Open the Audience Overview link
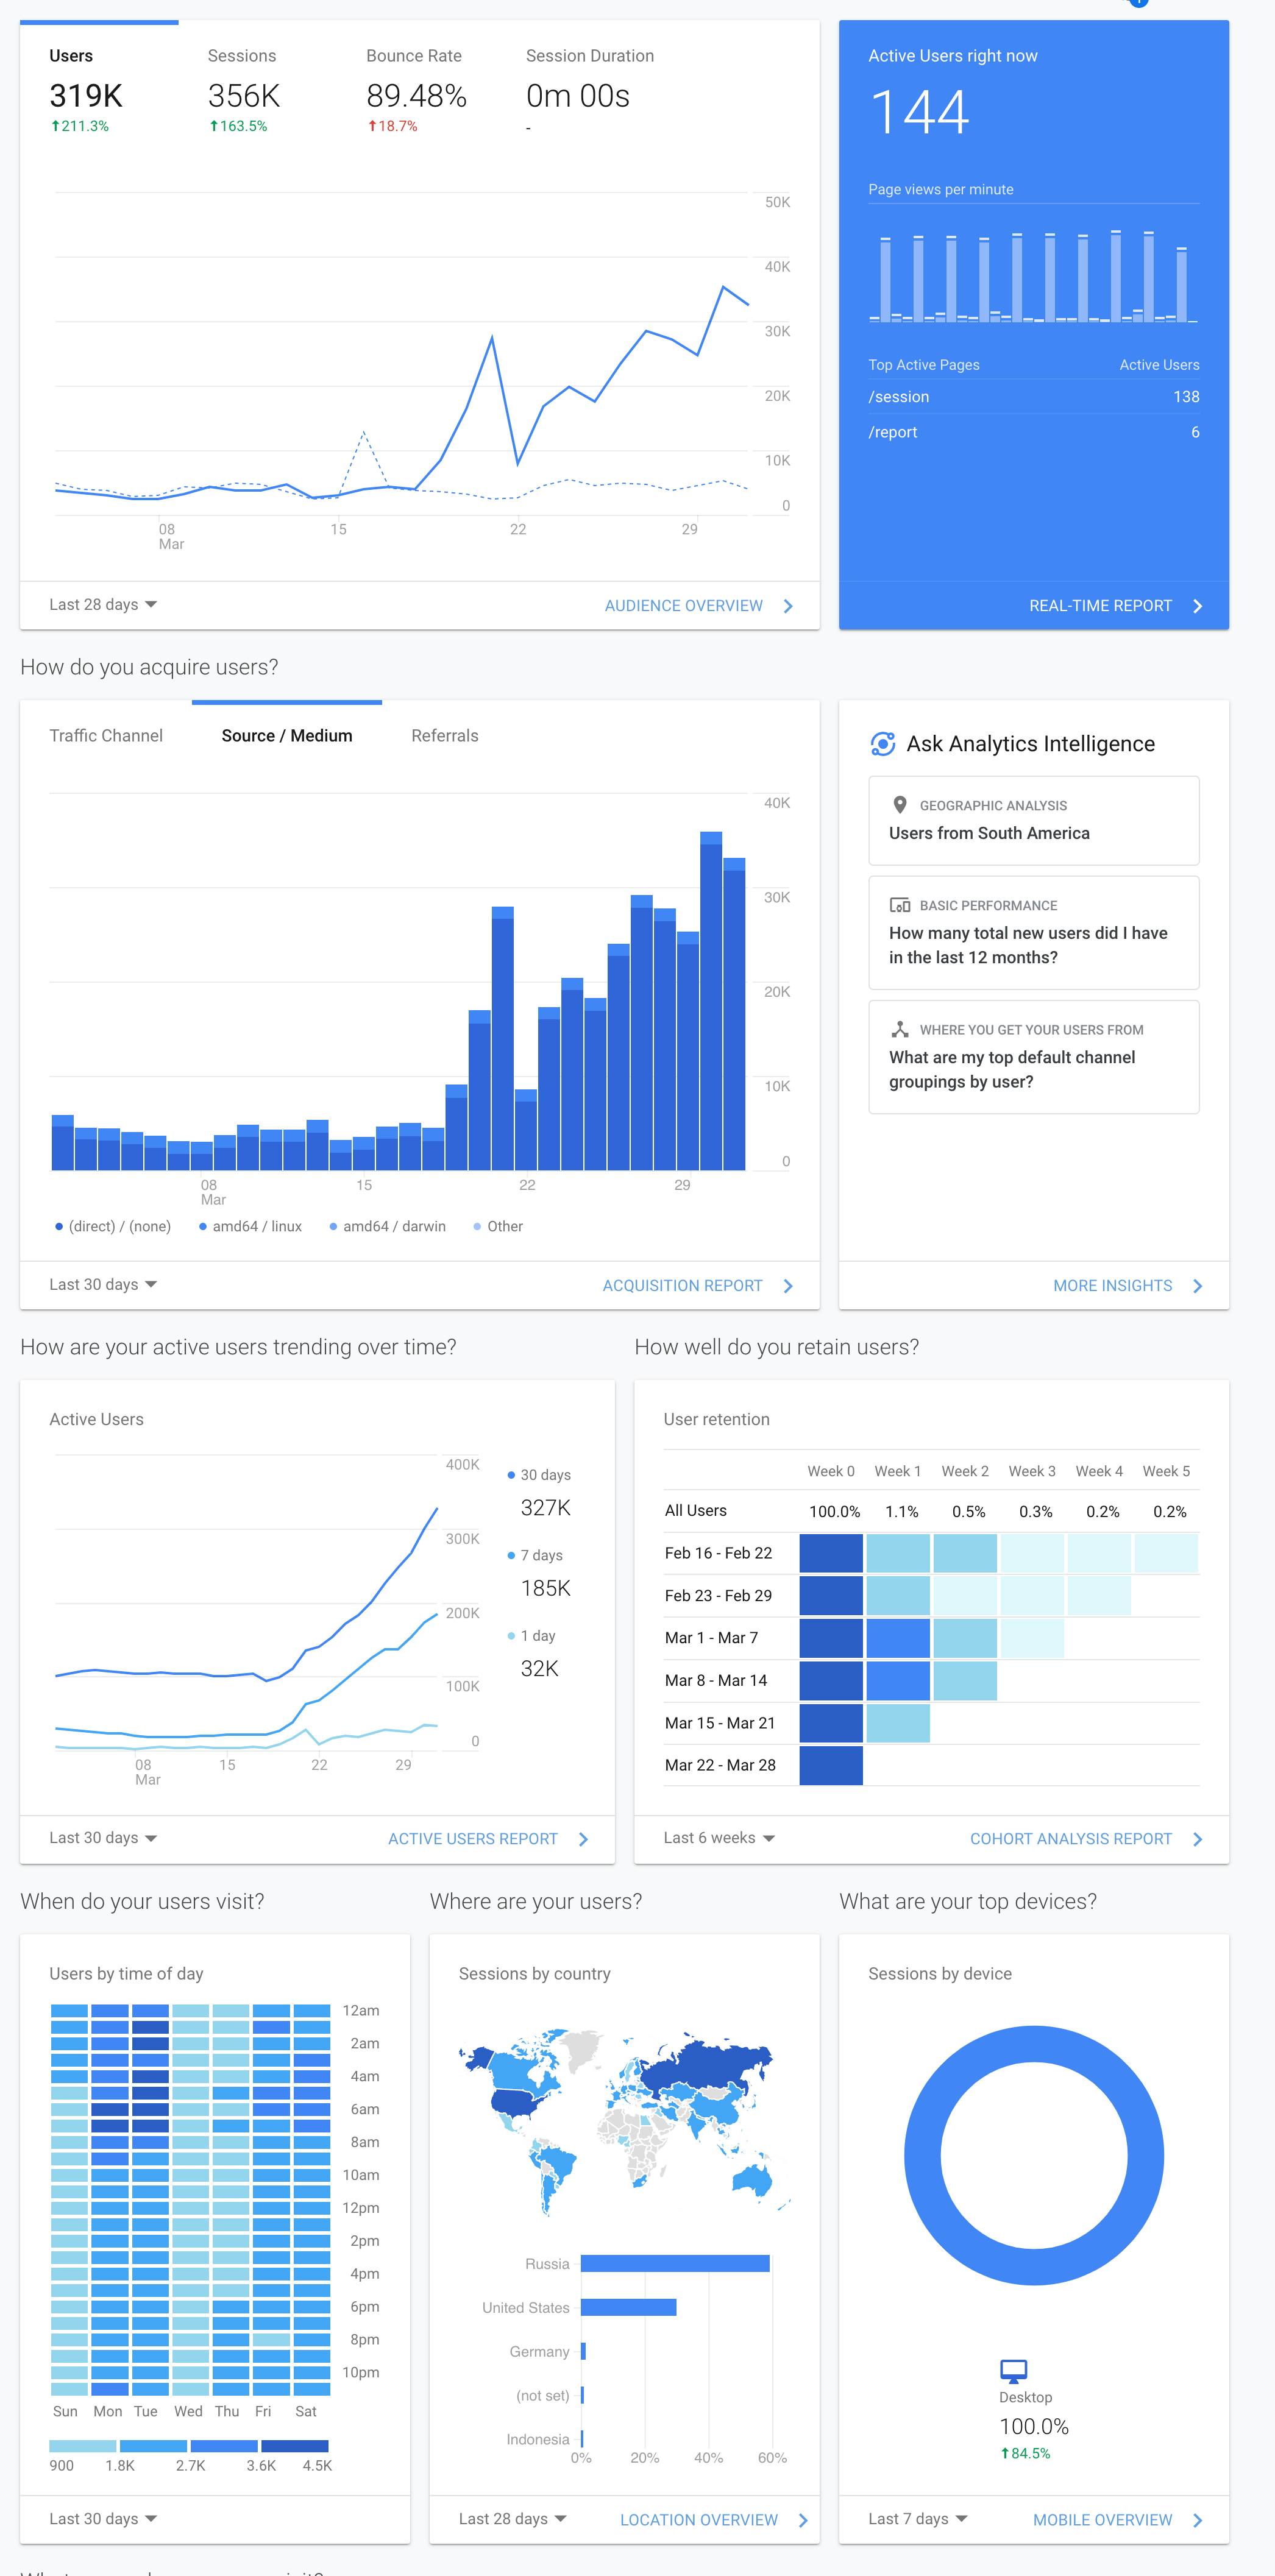The width and height of the screenshot is (1275, 2576). [x=684, y=606]
